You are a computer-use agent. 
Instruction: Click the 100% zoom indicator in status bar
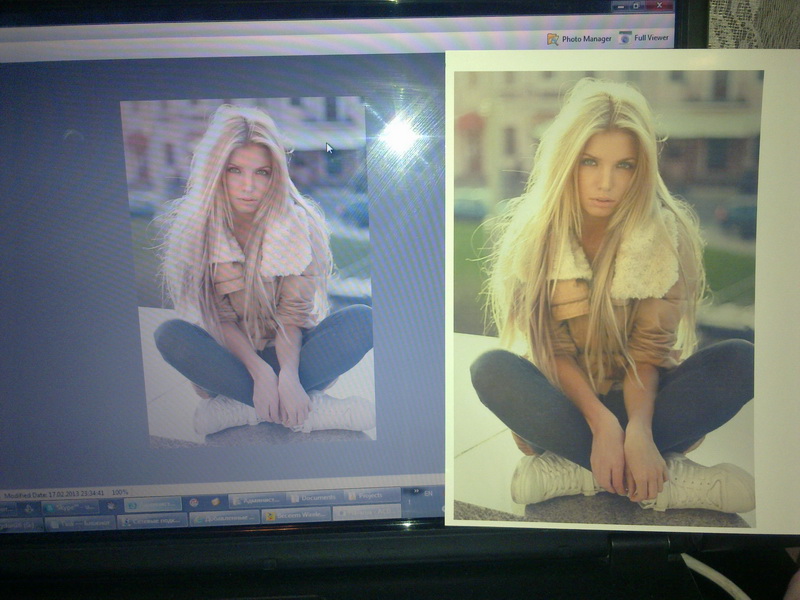pyautogui.click(x=119, y=493)
